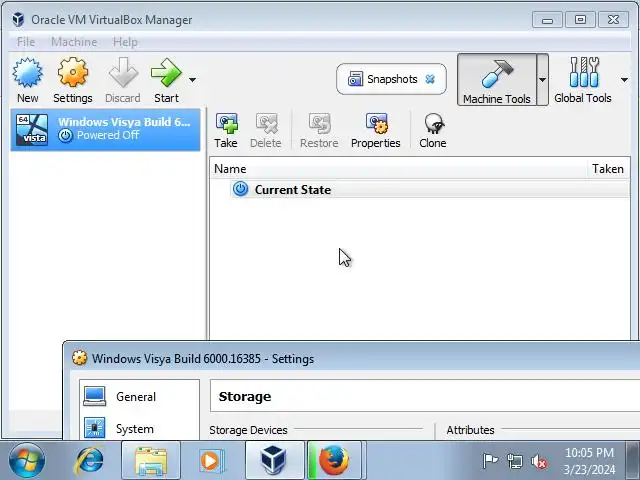Viewport: 640px width, 480px height.
Task: Select the Machine Tools button
Action: click(x=497, y=80)
